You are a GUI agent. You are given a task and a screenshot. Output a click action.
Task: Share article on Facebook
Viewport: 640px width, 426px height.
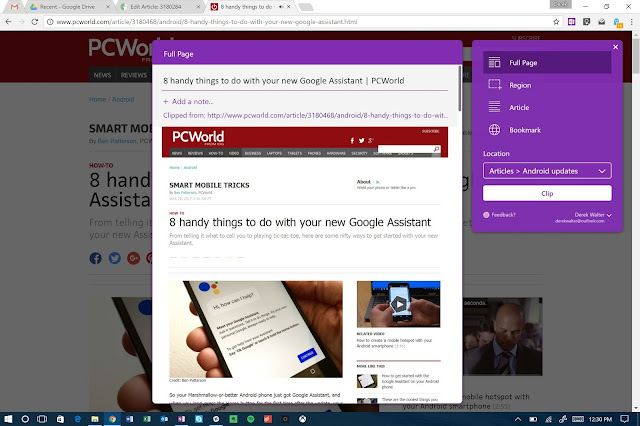click(x=96, y=258)
